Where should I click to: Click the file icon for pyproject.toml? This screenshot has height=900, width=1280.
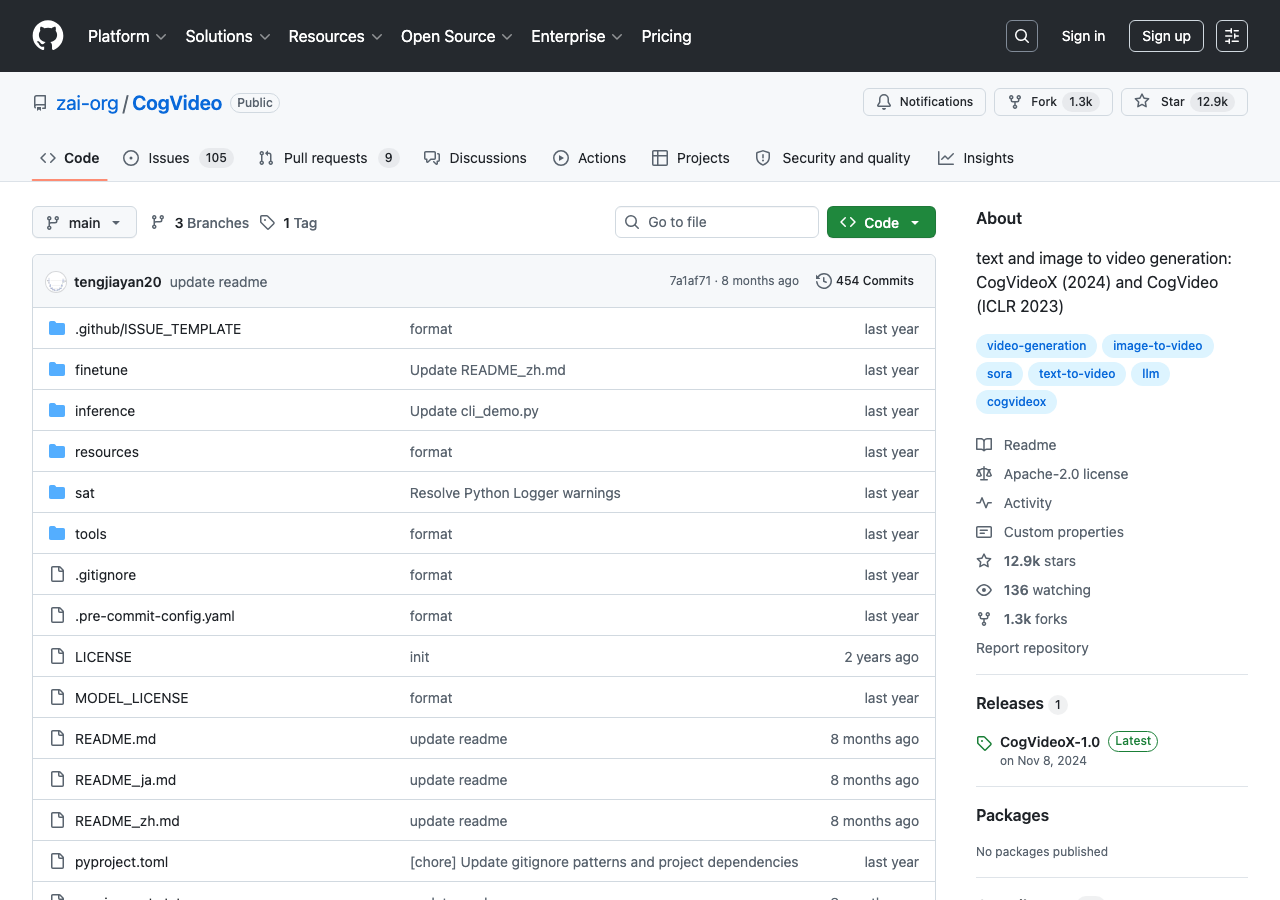(x=57, y=862)
